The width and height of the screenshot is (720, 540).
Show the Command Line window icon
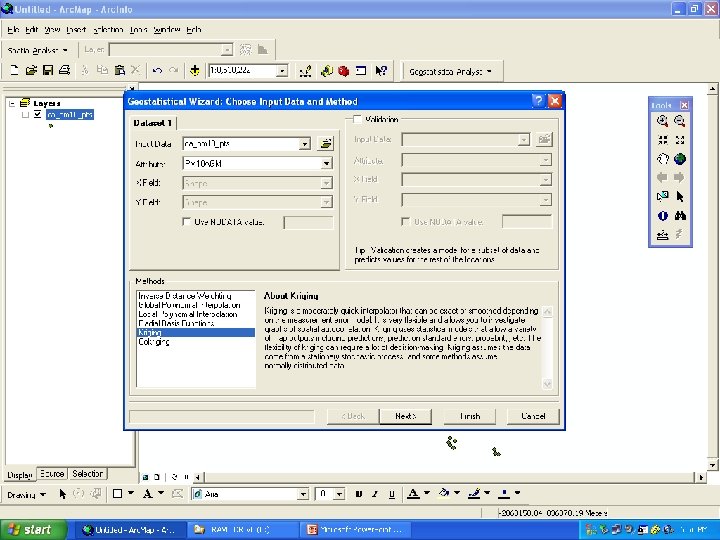[361, 71]
